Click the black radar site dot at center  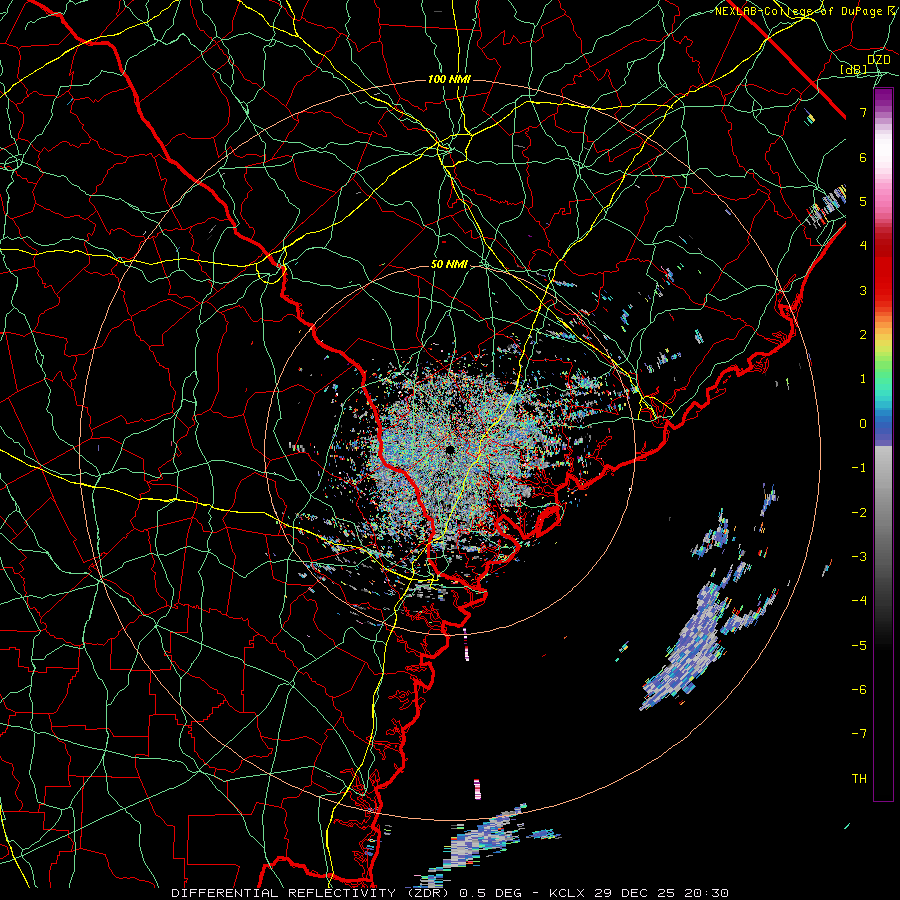pyautogui.click(x=450, y=450)
